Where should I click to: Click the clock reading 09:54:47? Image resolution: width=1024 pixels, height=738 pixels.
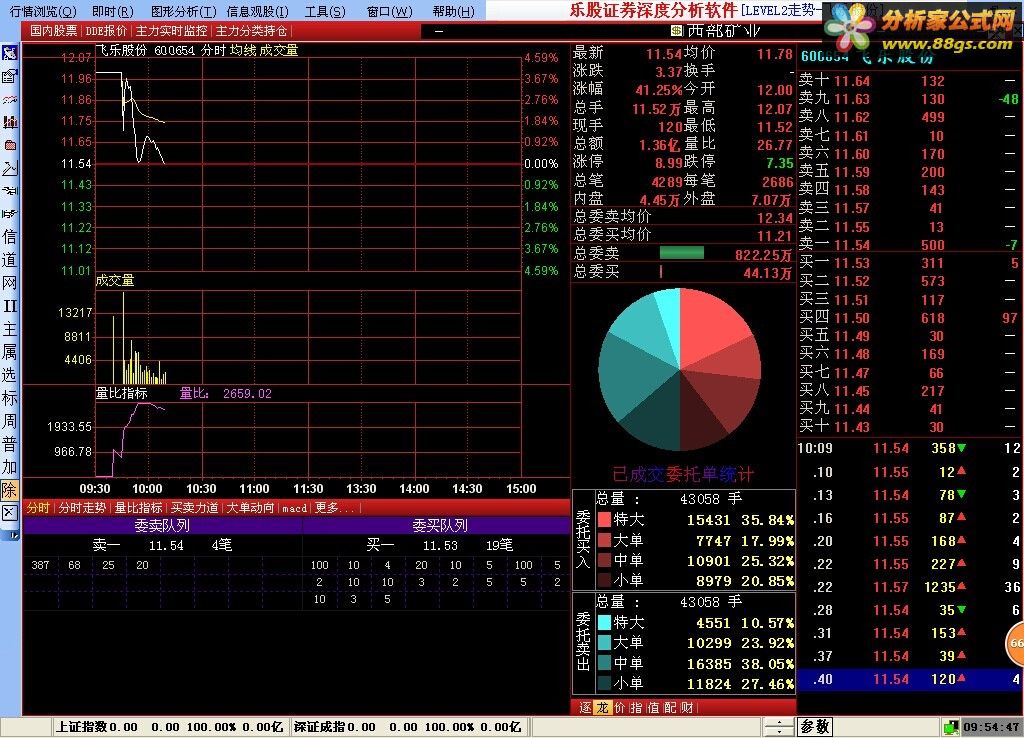992,727
